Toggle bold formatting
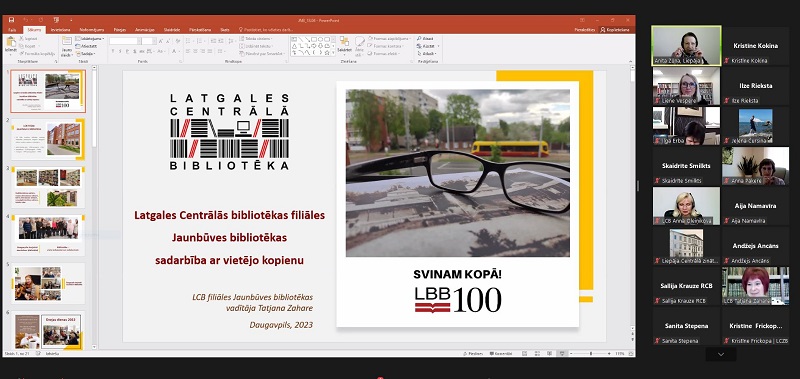The image size is (800, 379). [113, 52]
